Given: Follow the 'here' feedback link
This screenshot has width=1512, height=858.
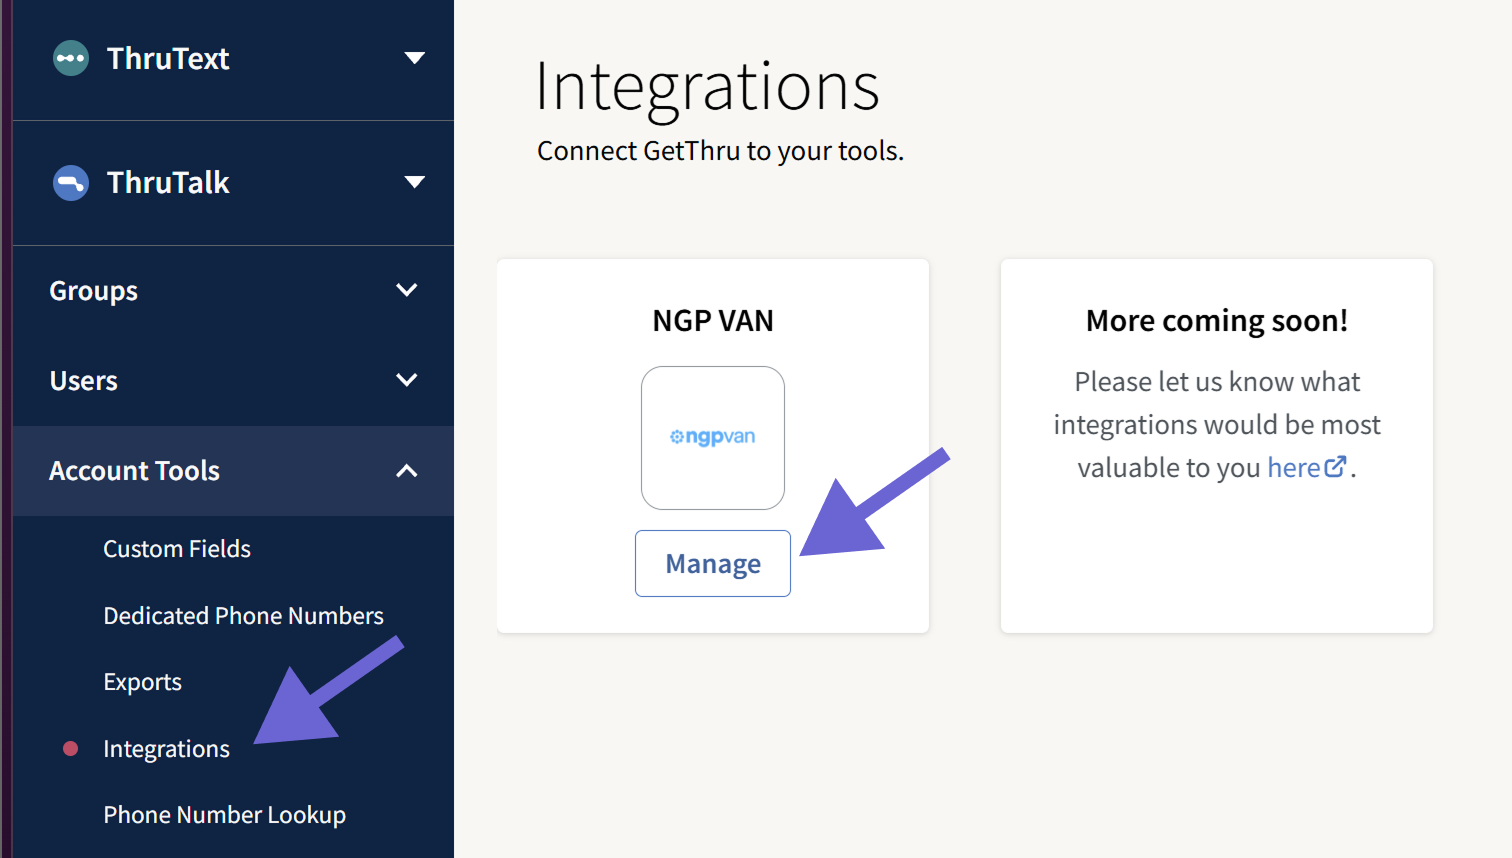Looking at the screenshot, I should click(1294, 467).
